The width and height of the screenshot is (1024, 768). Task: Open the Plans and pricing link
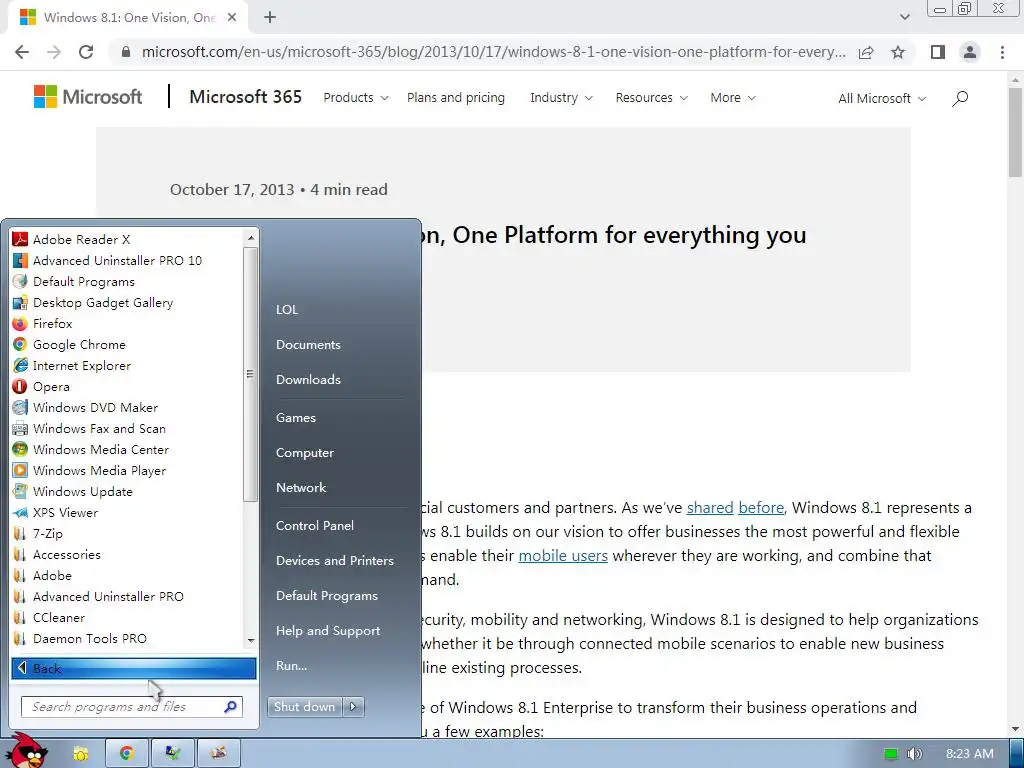point(456,98)
